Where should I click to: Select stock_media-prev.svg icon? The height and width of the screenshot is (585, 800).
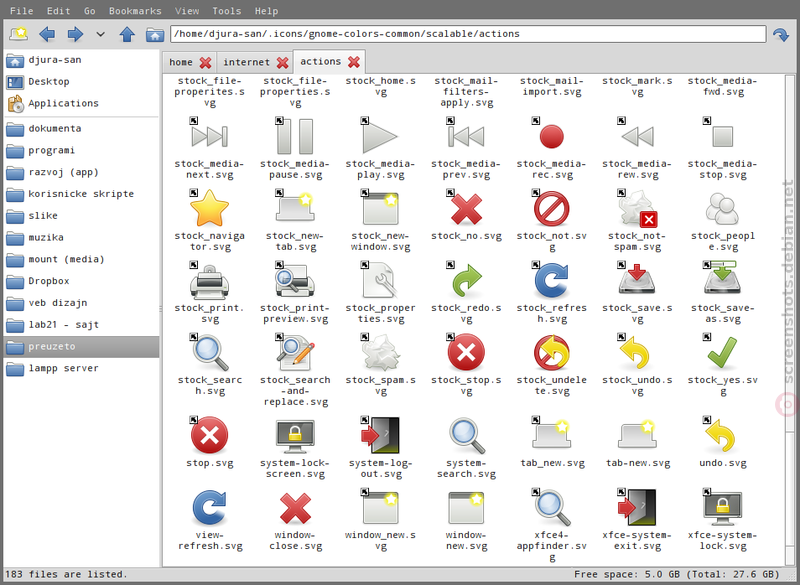click(x=466, y=136)
